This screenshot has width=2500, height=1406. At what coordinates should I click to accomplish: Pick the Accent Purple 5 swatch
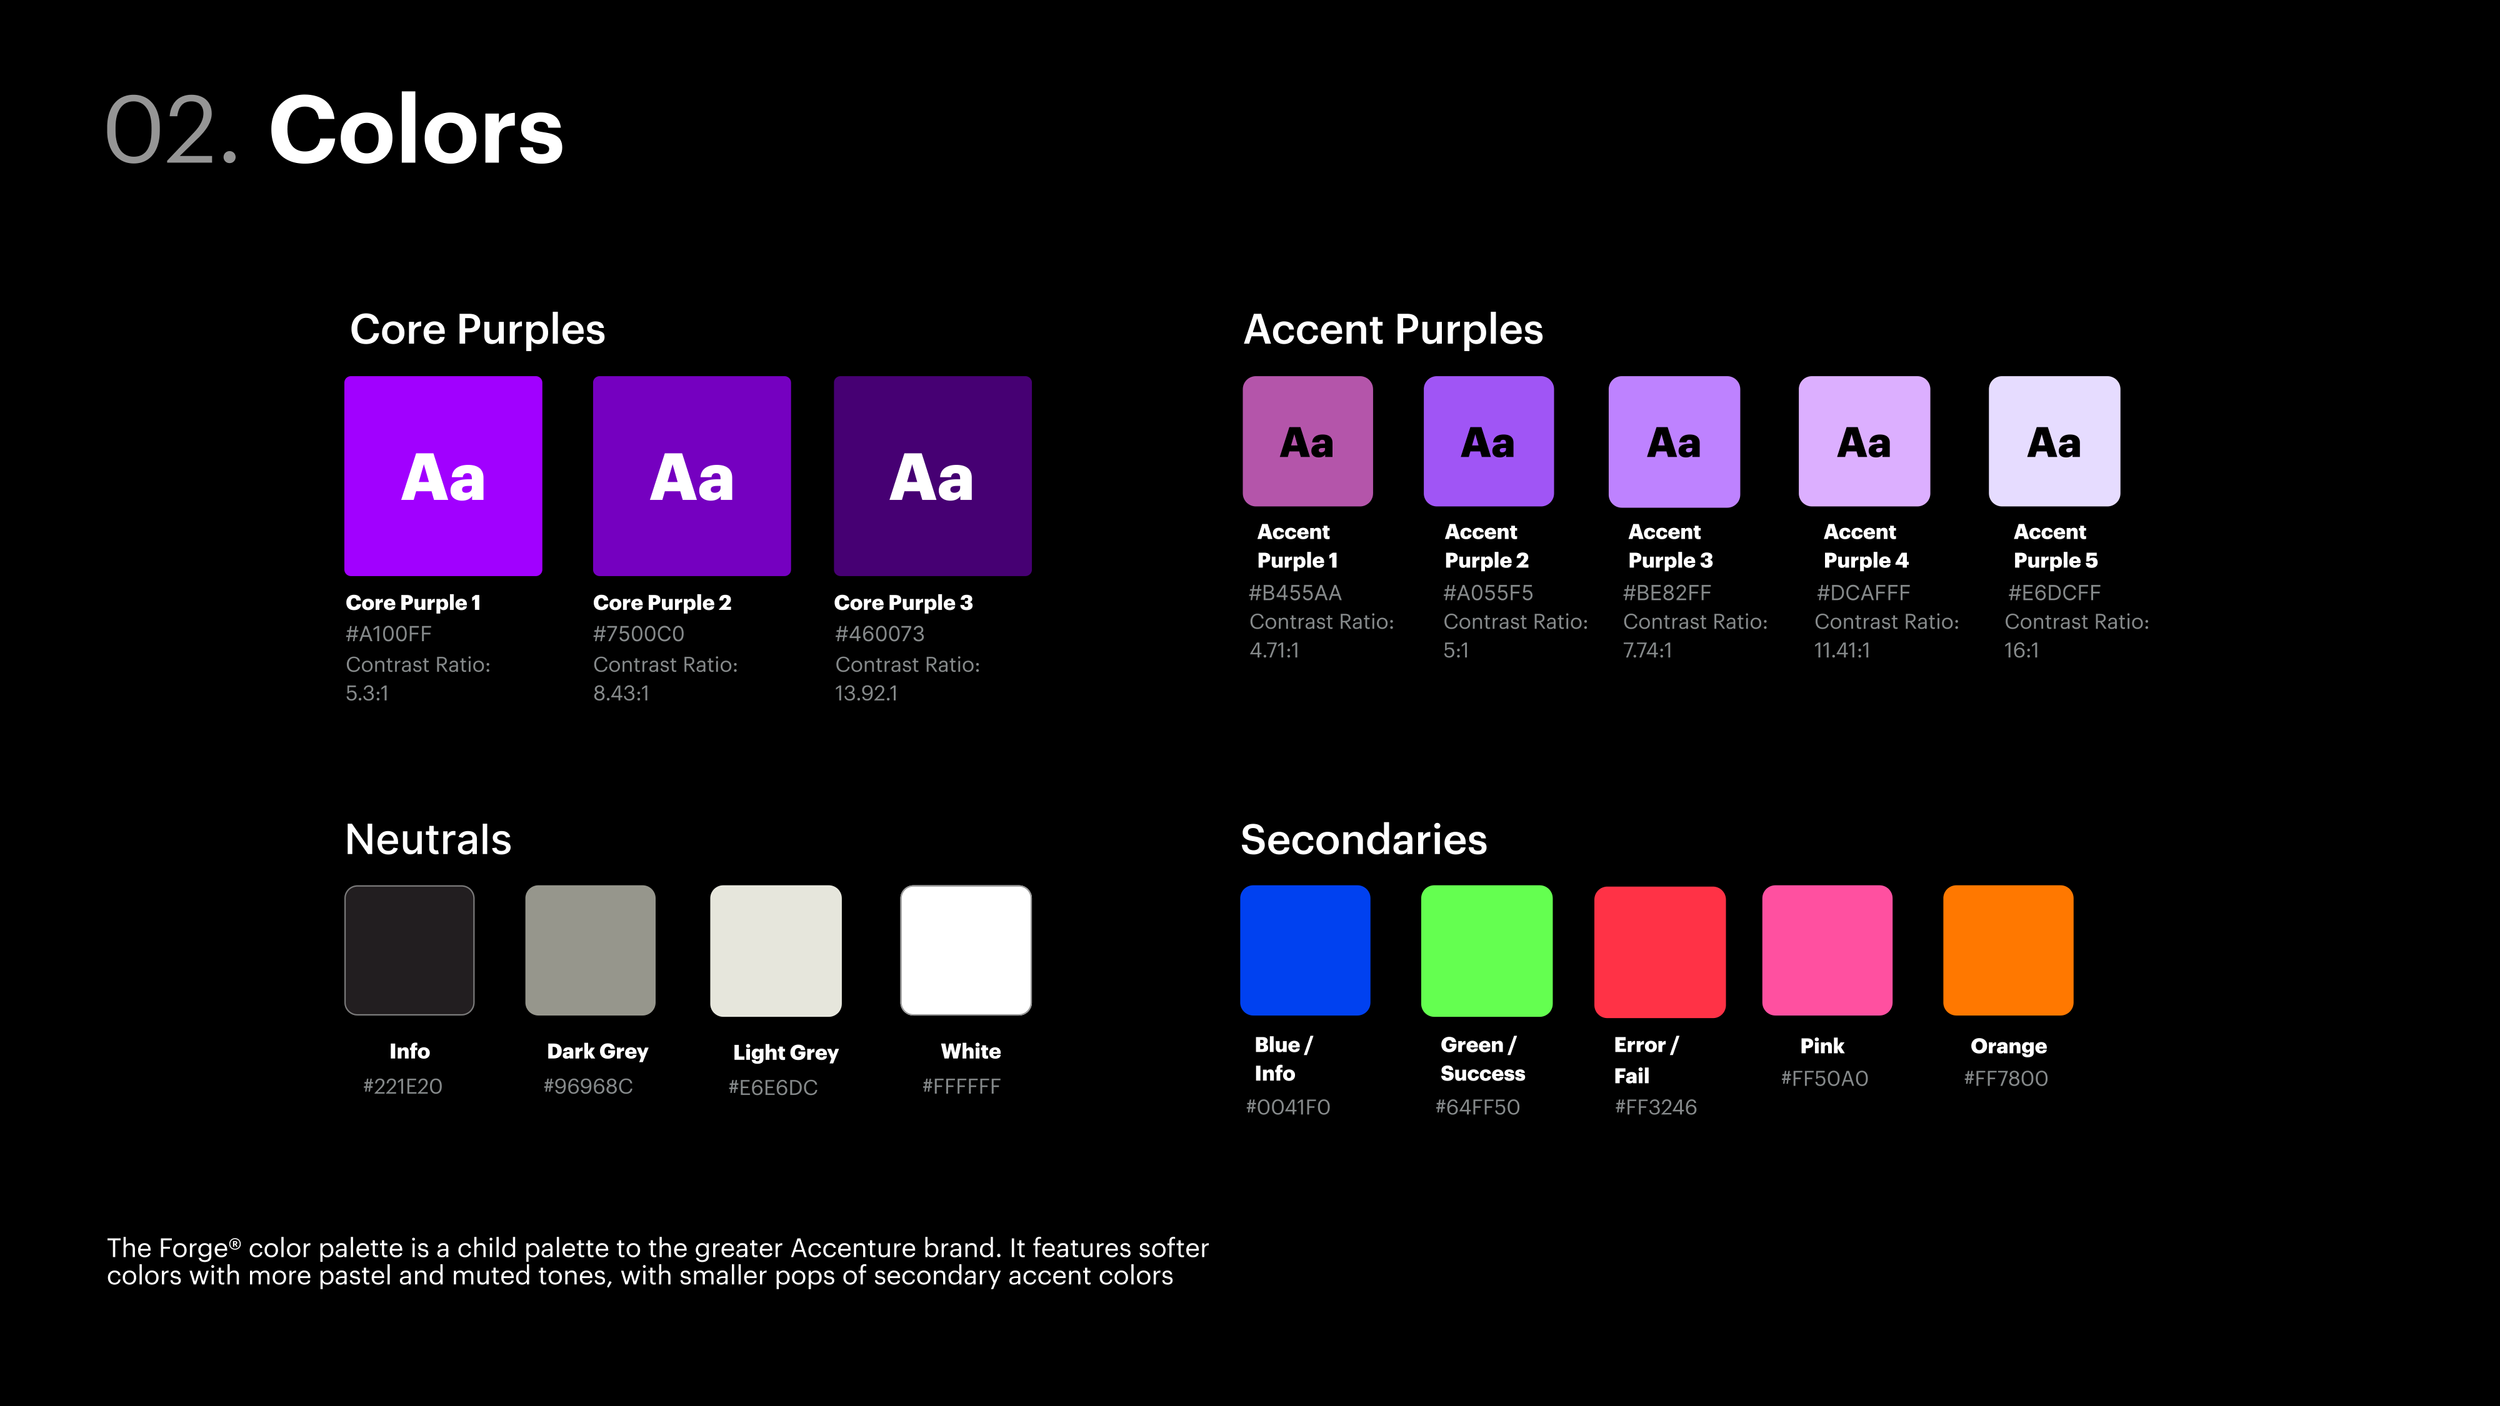click(x=2054, y=441)
